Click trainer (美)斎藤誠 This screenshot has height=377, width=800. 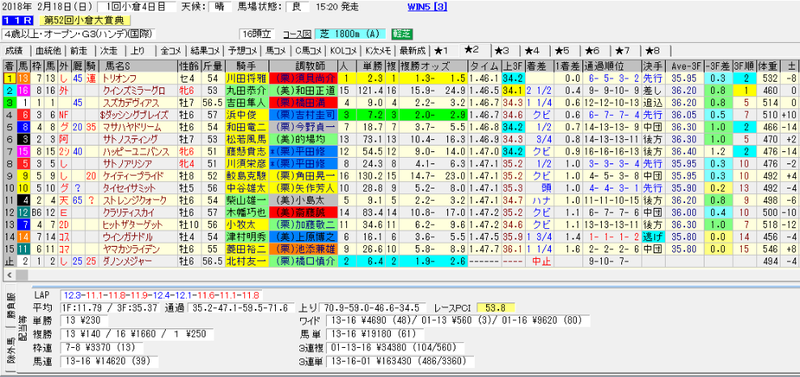coord(303,212)
